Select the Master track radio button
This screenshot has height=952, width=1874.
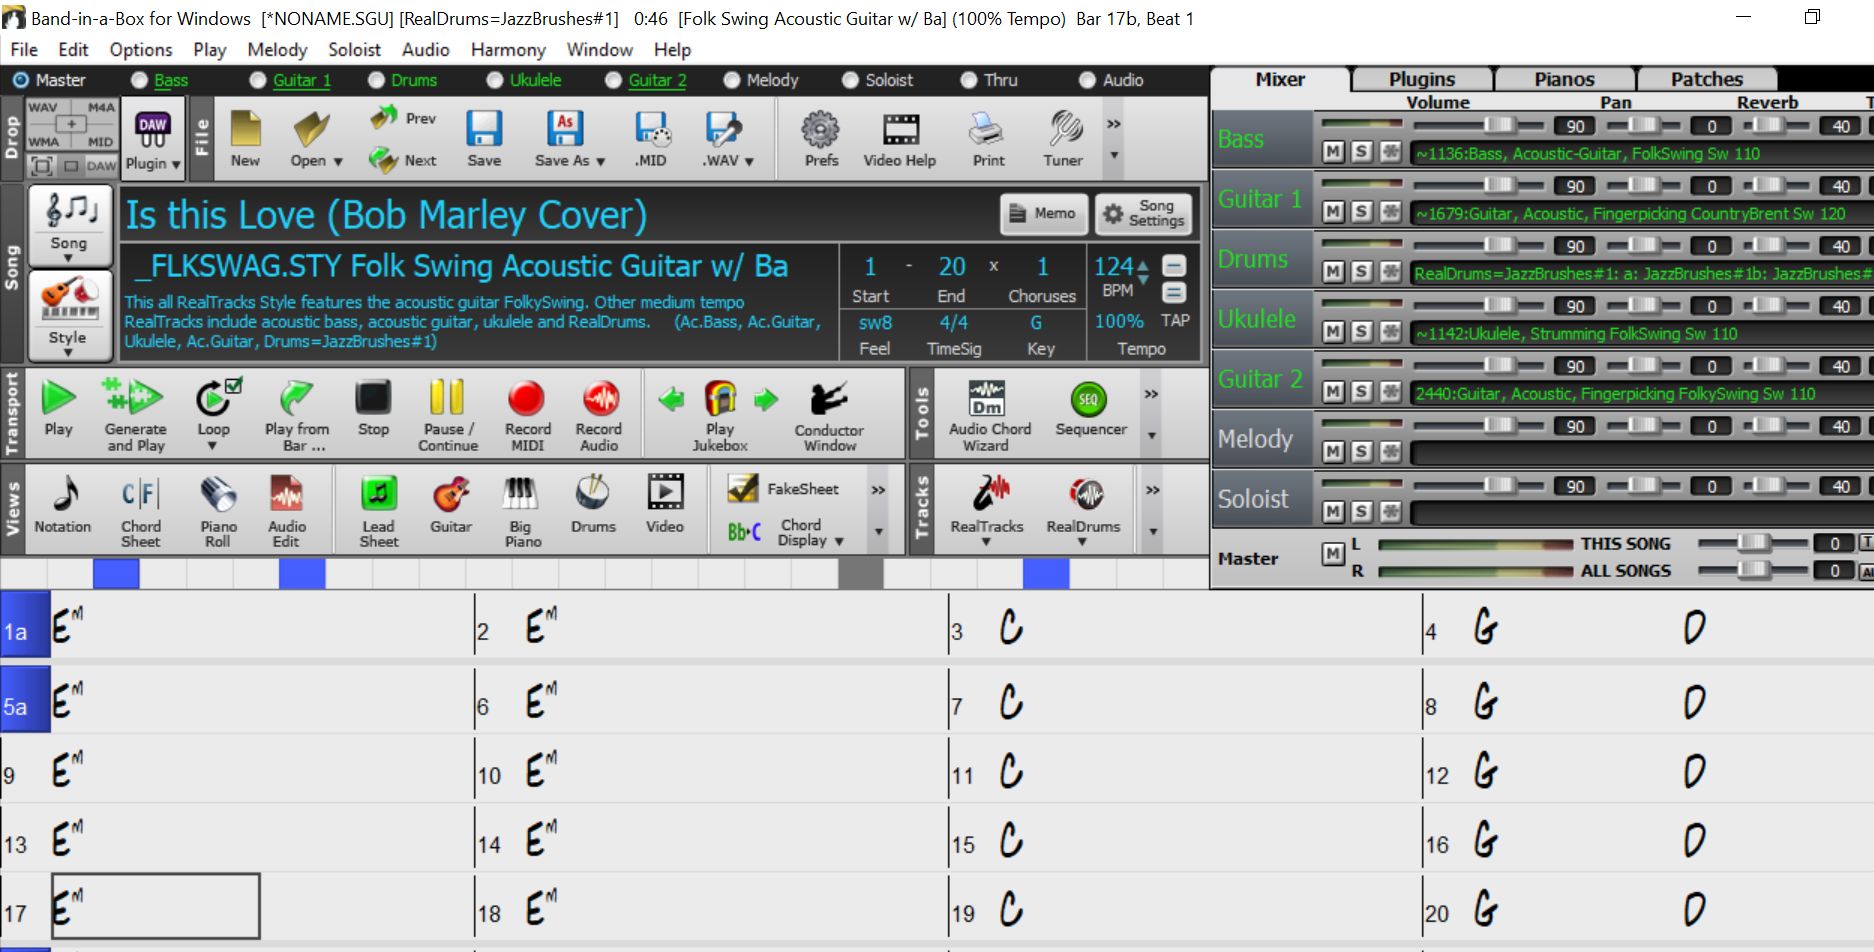(x=21, y=80)
